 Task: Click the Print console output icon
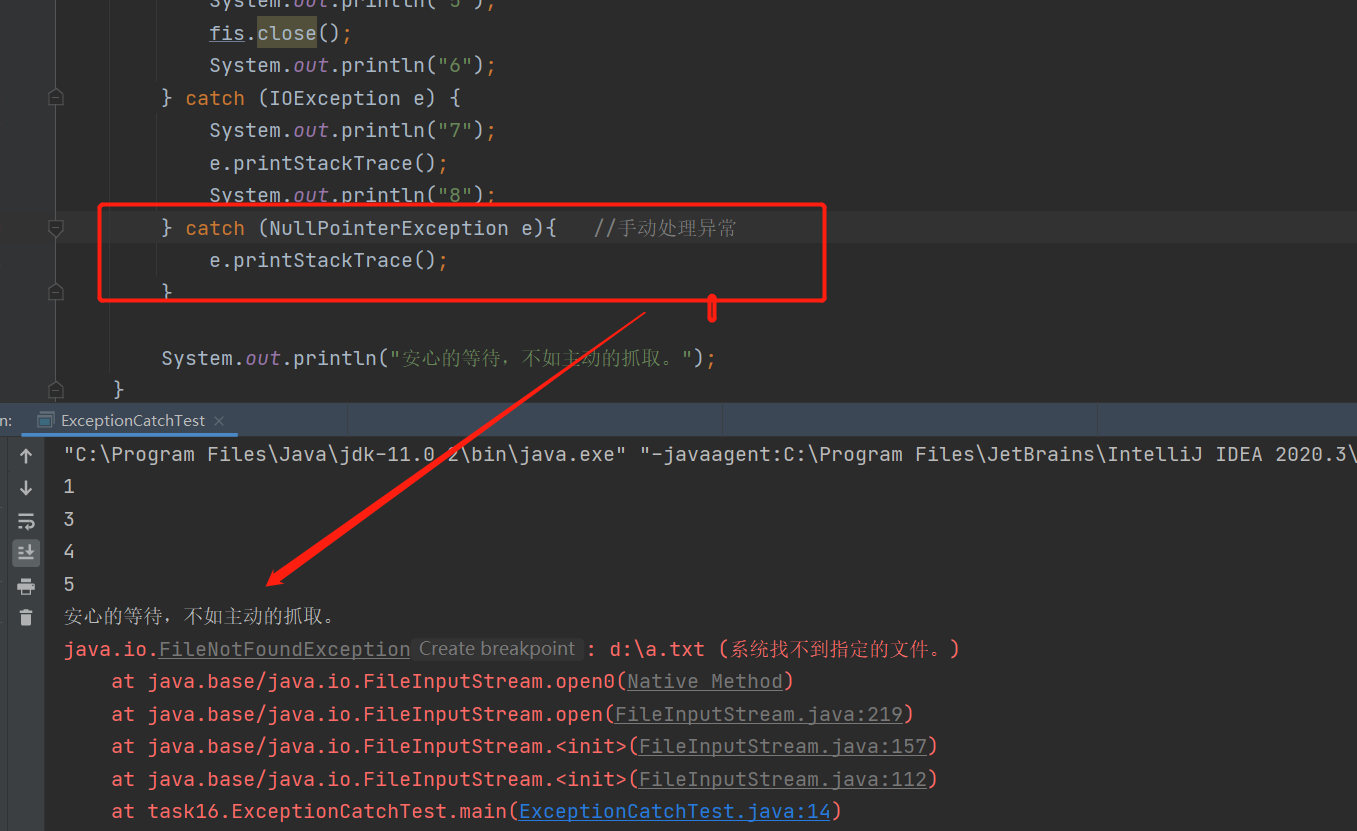point(26,586)
